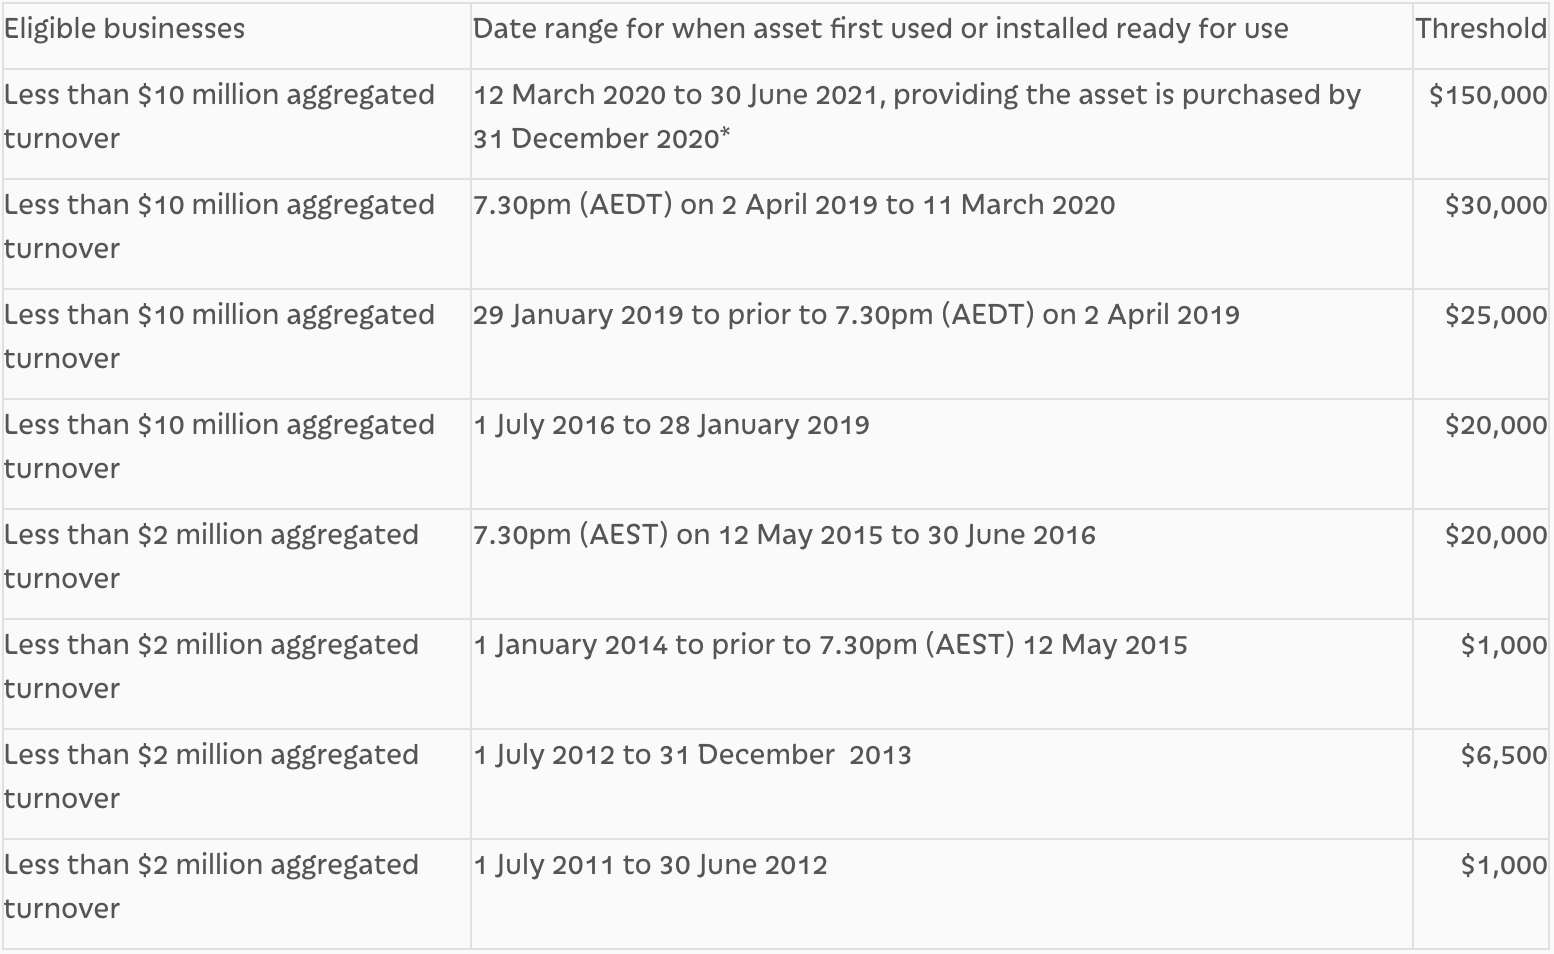Click the turnover cell in the $150,000 row
The image size is (1554, 954).
tap(219, 116)
